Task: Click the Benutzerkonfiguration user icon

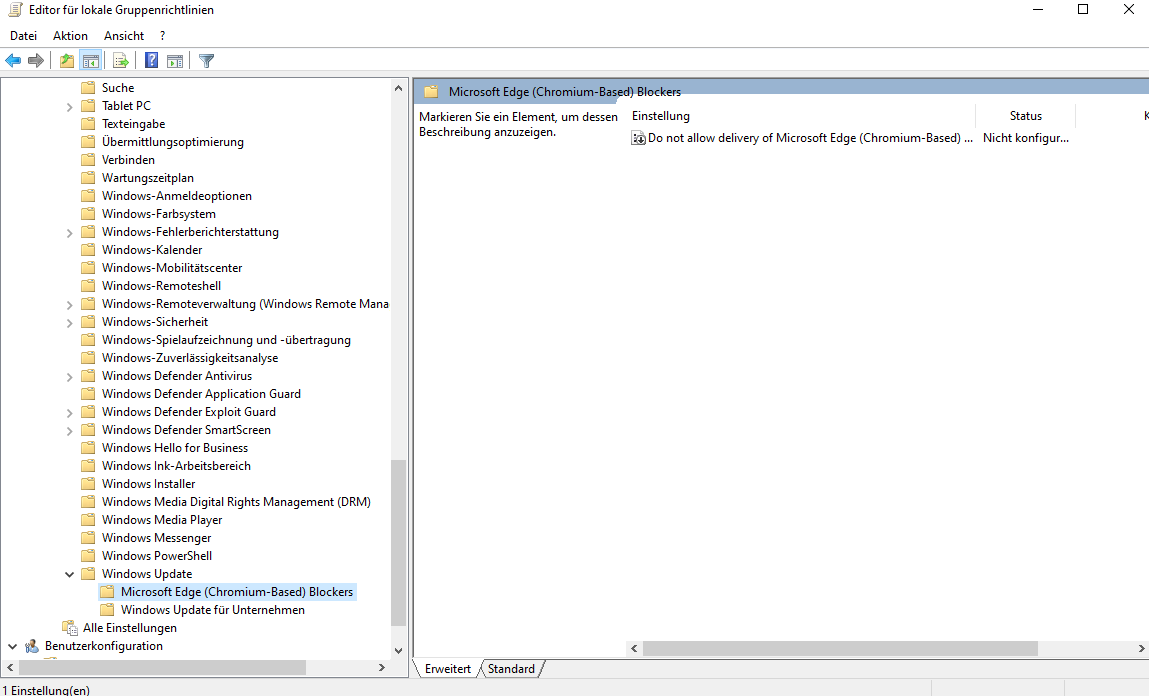Action: (x=32, y=646)
